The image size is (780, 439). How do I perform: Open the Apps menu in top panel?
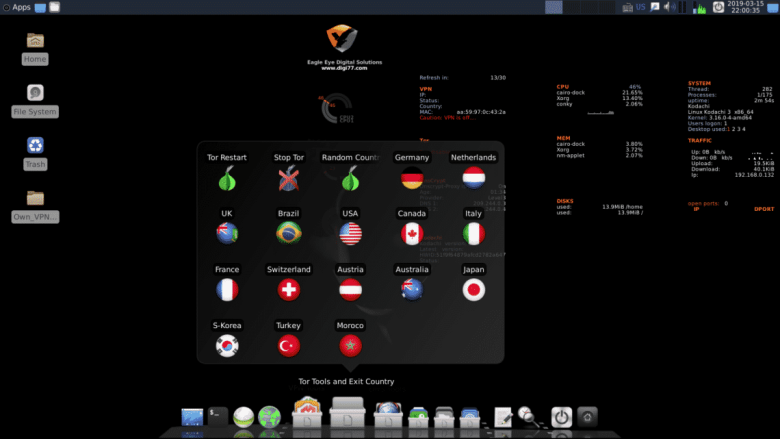click(x=16, y=7)
